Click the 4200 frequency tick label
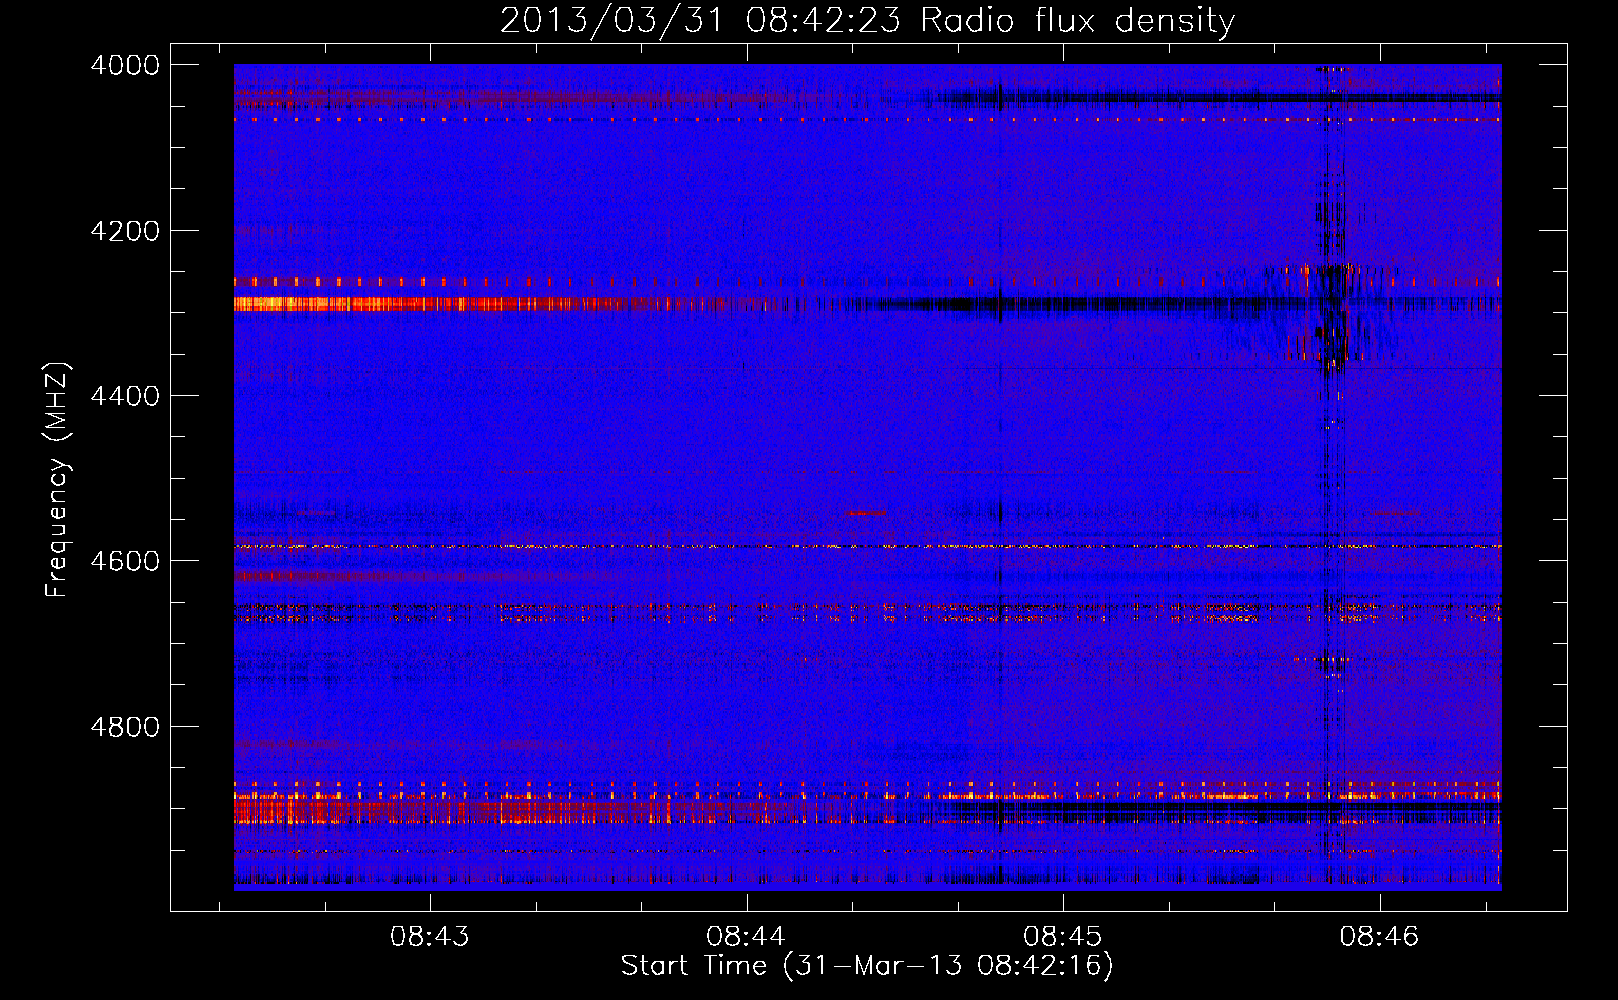Screen dimensions: 1618x1000 pos(125,231)
